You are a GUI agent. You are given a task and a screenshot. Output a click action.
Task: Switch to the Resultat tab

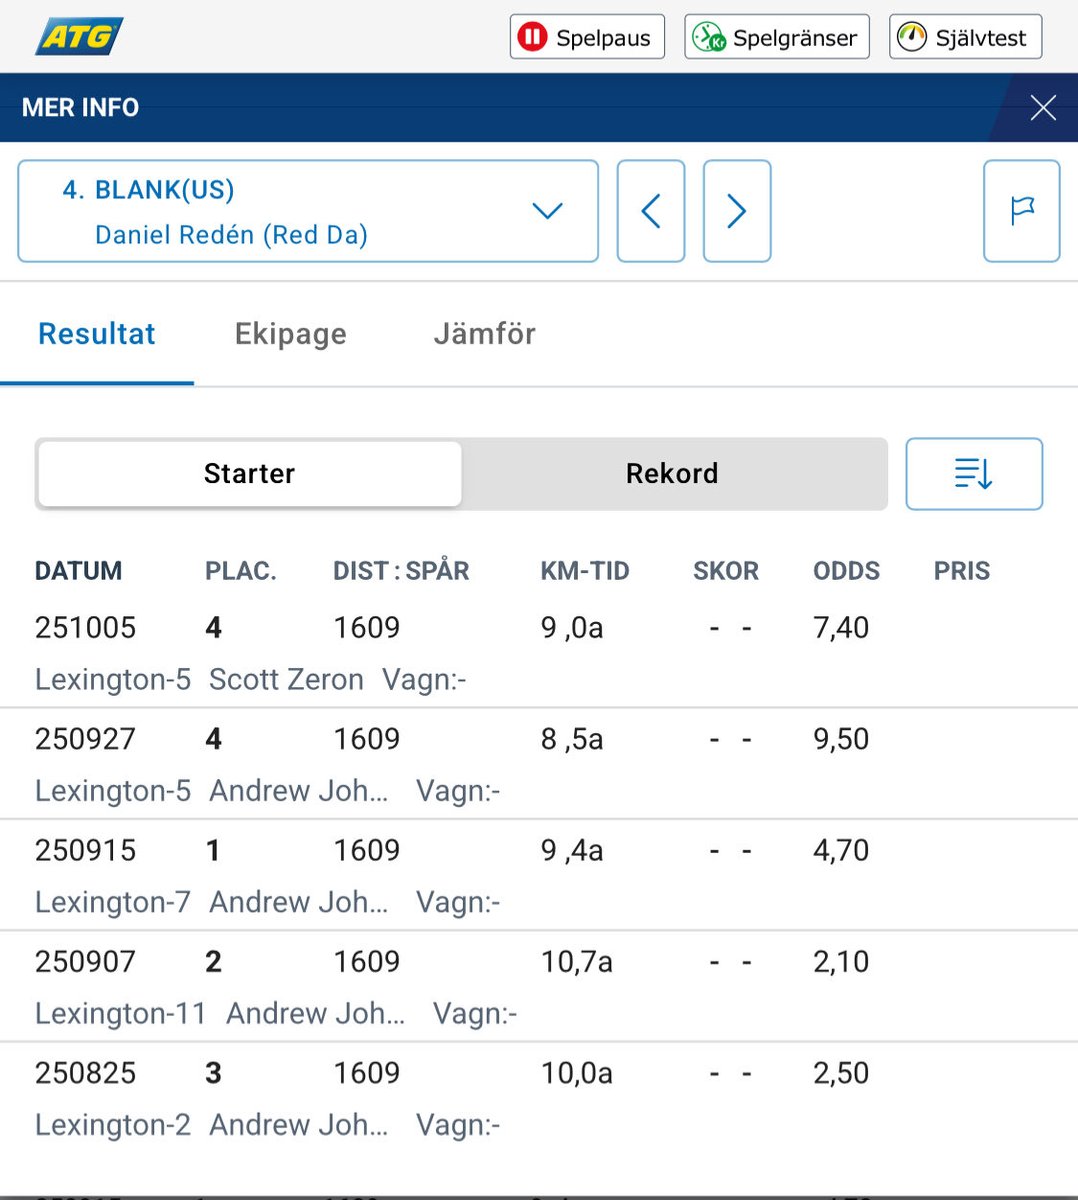click(97, 334)
